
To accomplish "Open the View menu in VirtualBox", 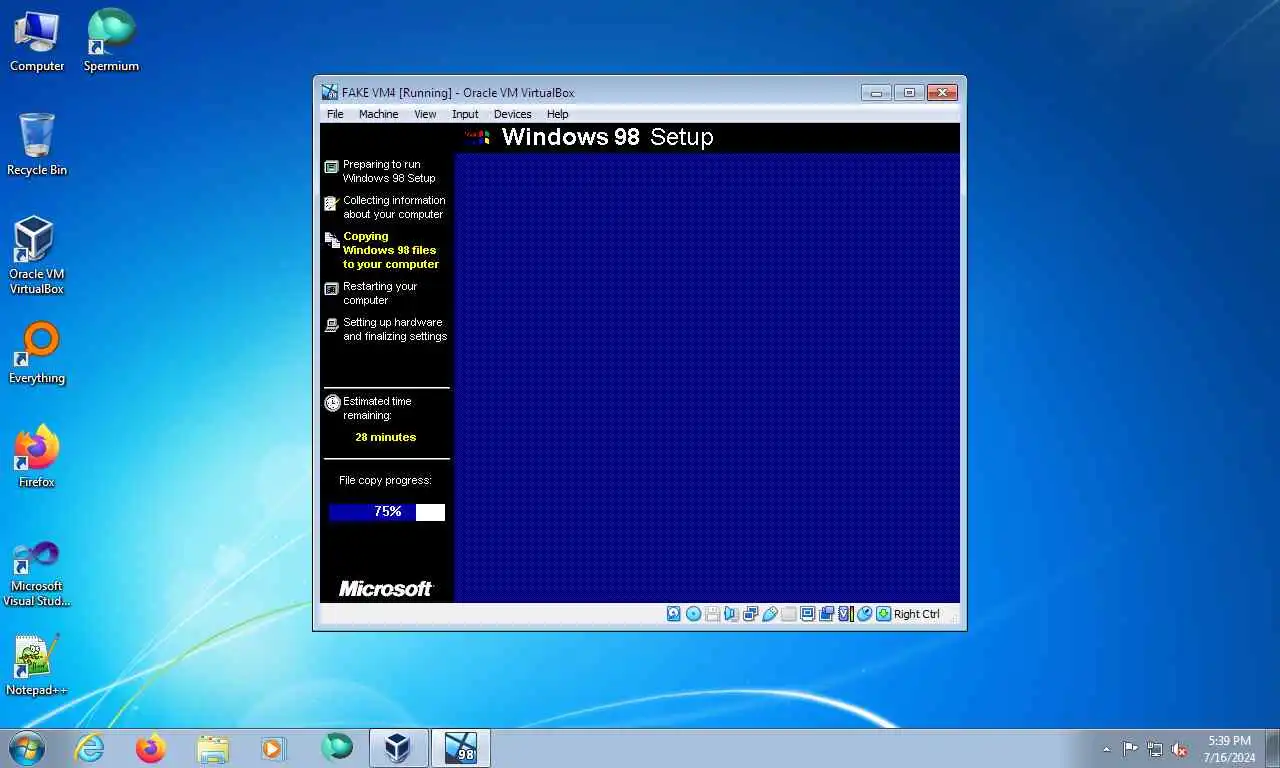I will click(x=425, y=114).
